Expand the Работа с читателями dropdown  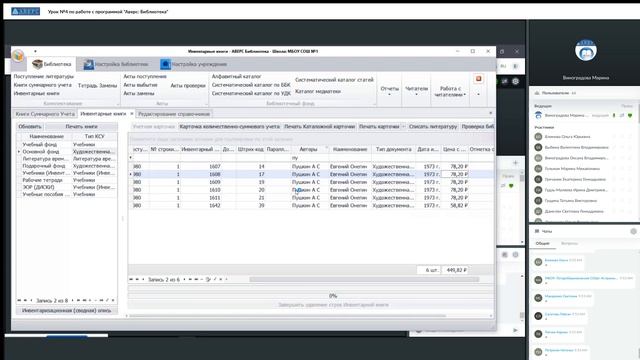click(450, 91)
